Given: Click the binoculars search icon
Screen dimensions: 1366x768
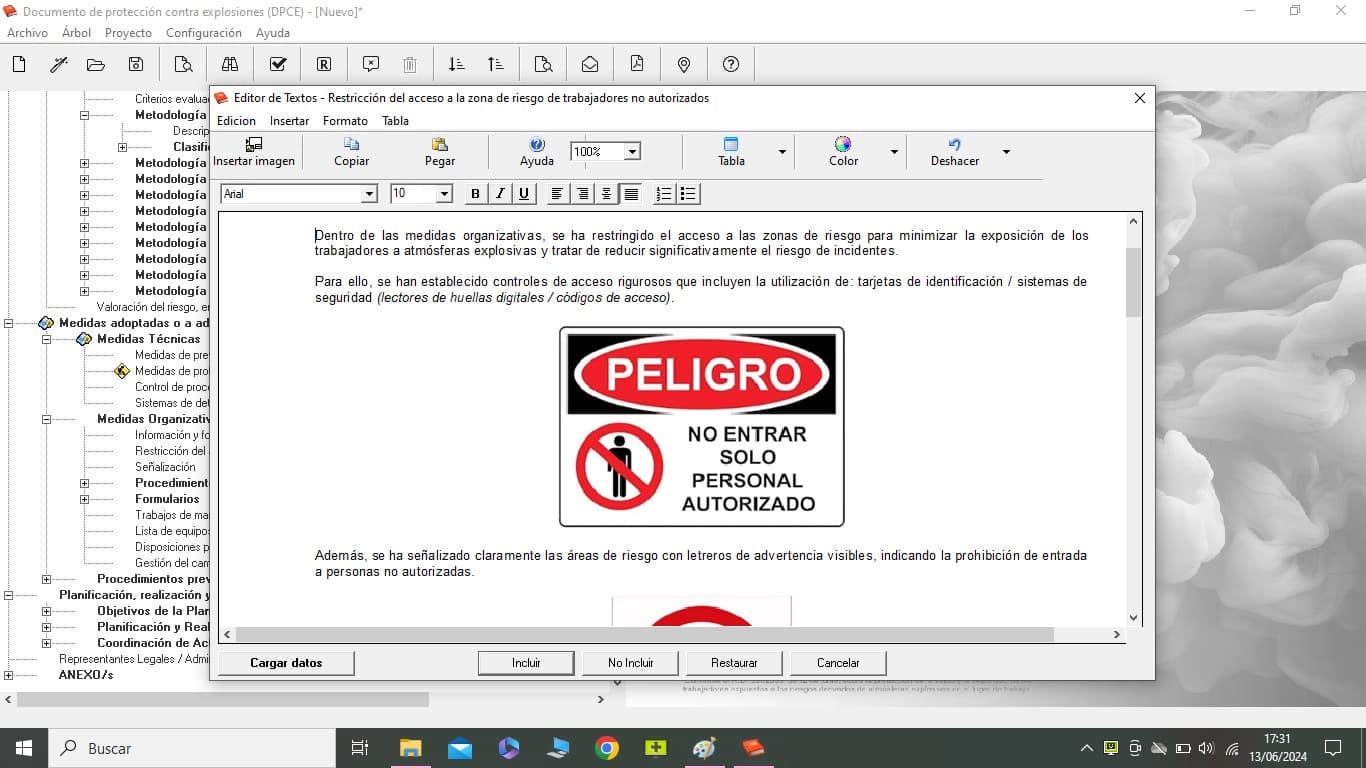Looking at the screenshot, I should pyautogui.click(x=230, y=64).
